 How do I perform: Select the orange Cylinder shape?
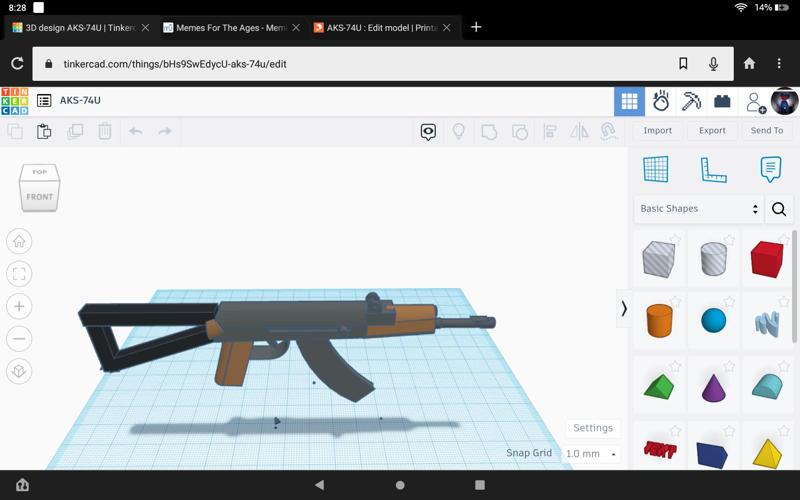point(659,320)
